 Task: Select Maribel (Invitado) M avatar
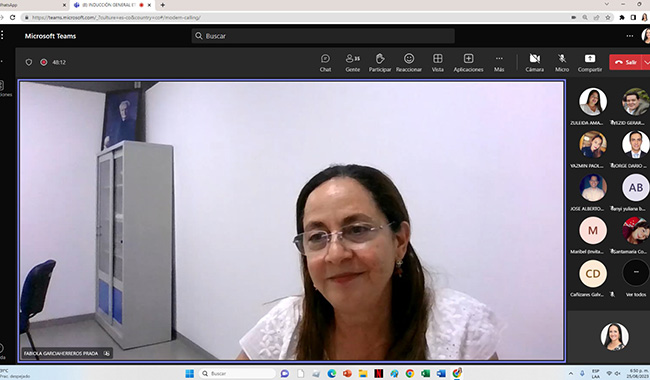click(x=593, y=230)
